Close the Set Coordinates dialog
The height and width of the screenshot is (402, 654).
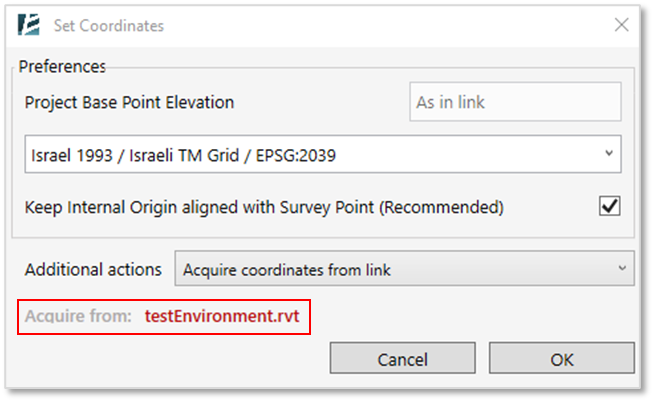[621, 25]
